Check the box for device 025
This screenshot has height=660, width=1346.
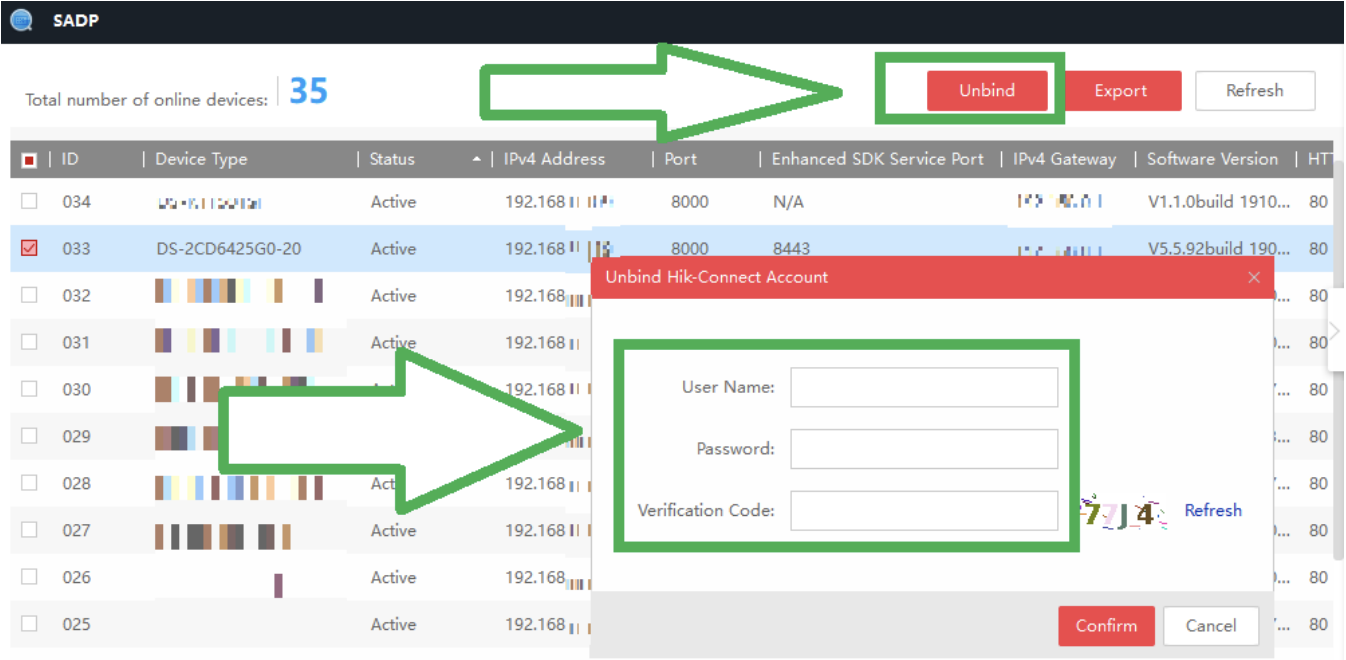coord(29,624)
